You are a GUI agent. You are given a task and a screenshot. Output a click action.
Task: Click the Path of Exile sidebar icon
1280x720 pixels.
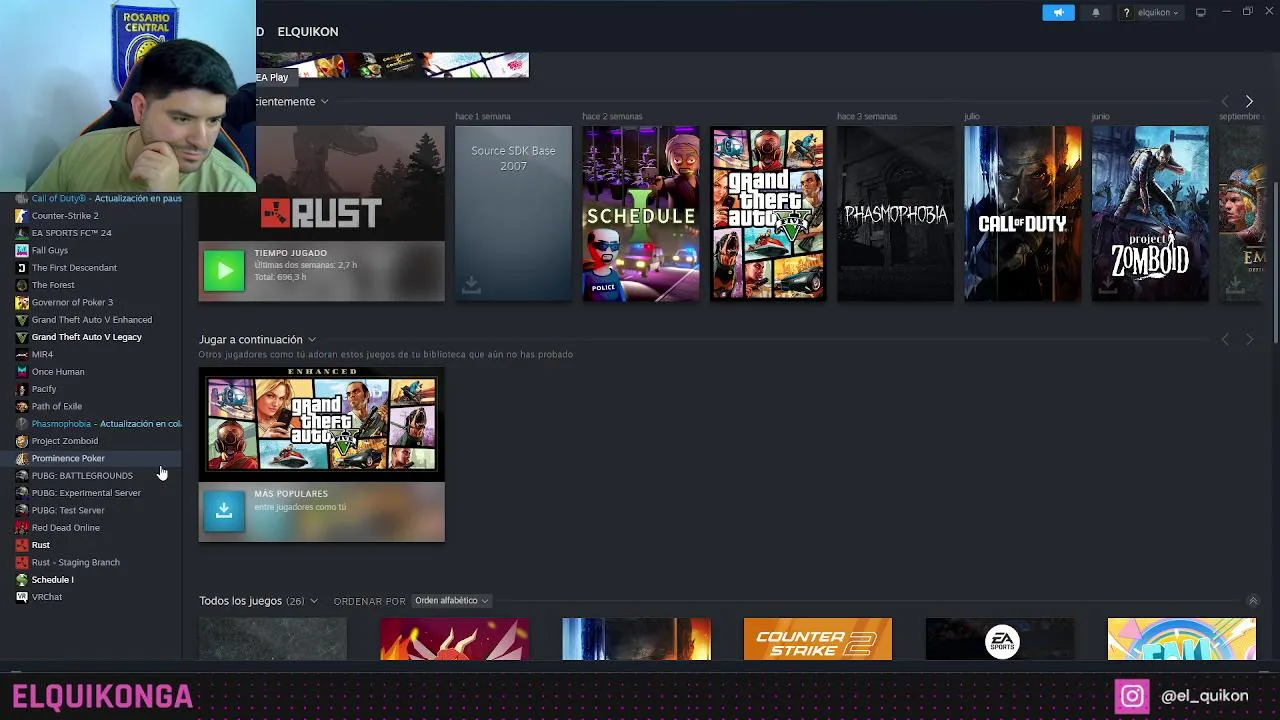coord(22,406)
